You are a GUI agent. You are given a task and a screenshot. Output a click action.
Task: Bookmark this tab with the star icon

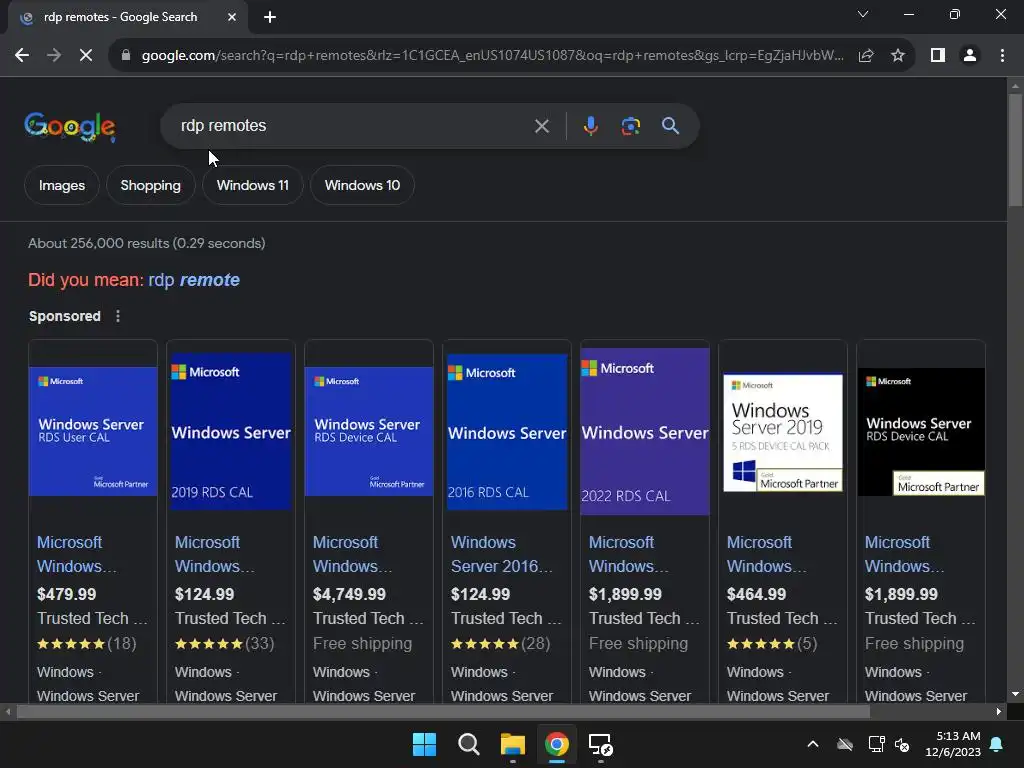[x=898, y=56]
